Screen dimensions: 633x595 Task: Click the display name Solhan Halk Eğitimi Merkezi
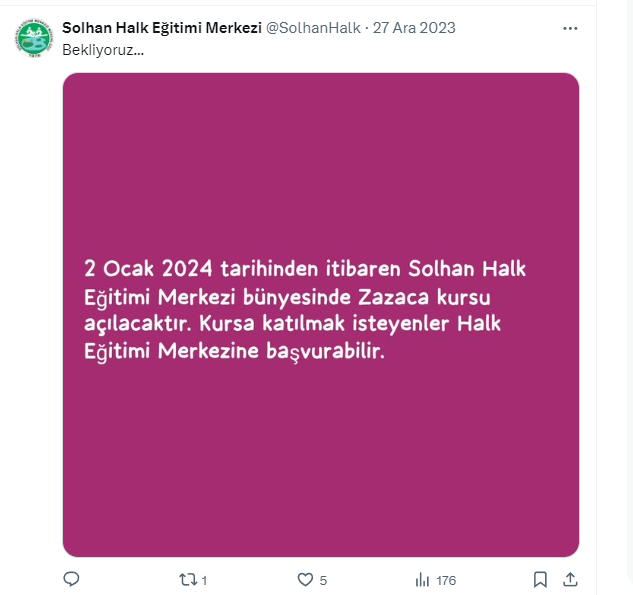[162, 28]
